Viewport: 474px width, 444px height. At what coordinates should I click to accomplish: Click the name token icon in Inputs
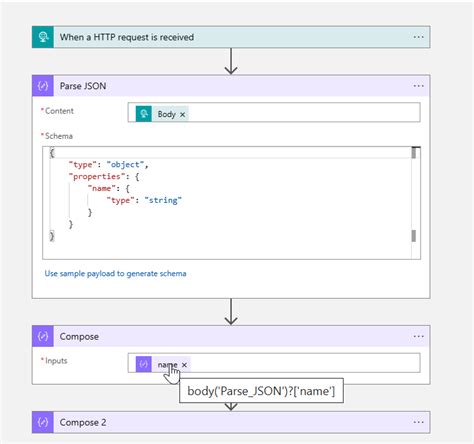tap(144, 364)
